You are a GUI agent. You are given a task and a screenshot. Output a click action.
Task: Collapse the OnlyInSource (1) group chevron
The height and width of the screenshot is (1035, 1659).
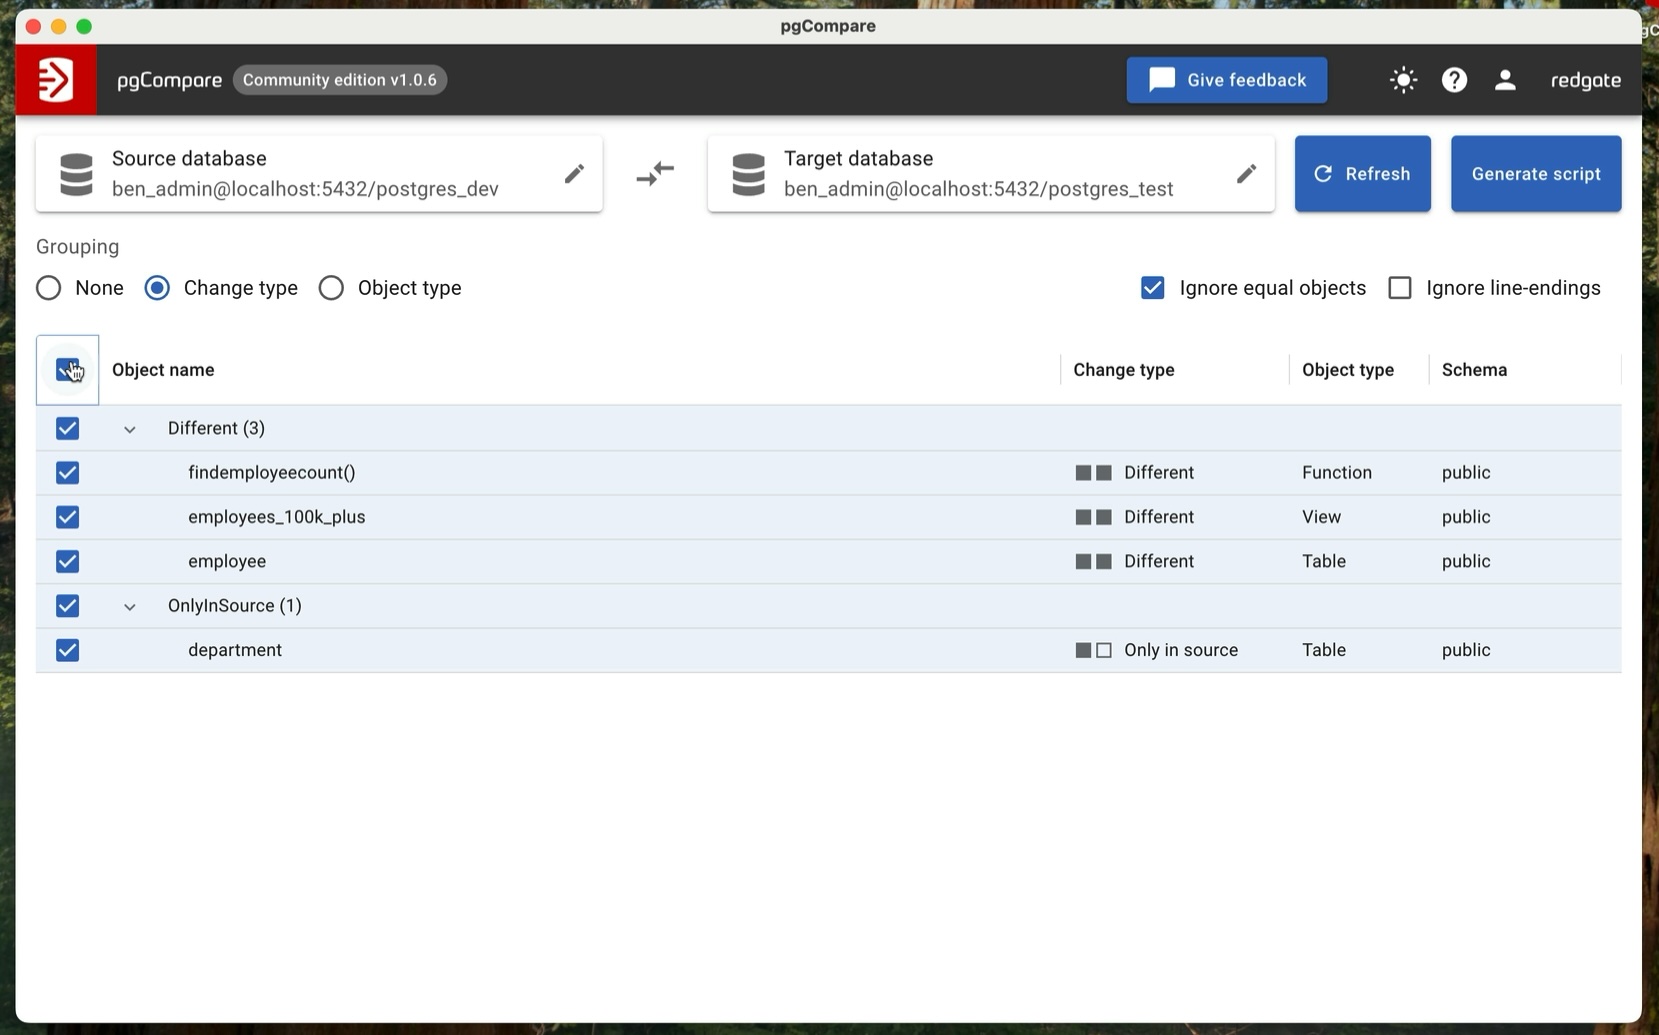coord(129,607)
